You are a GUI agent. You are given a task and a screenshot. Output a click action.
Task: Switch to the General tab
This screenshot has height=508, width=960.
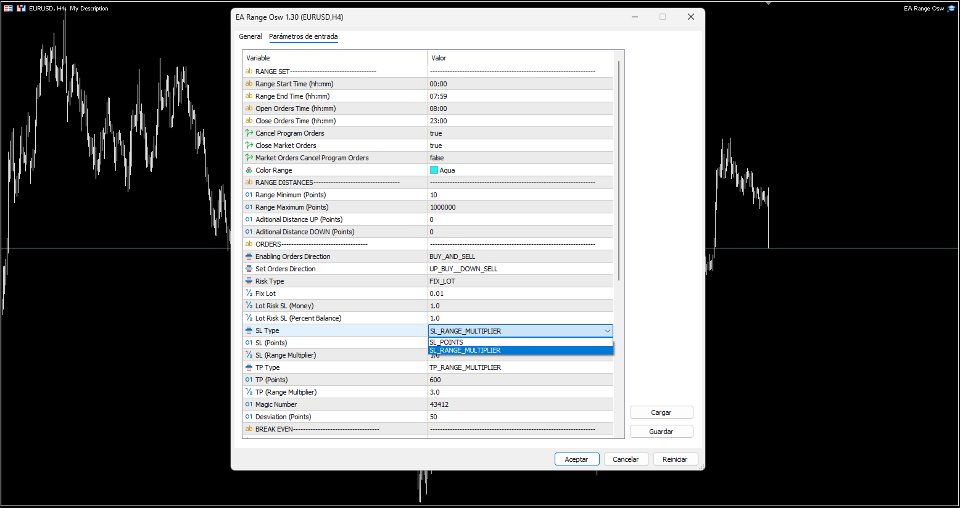pyautogui.click(x=250, y=37)
